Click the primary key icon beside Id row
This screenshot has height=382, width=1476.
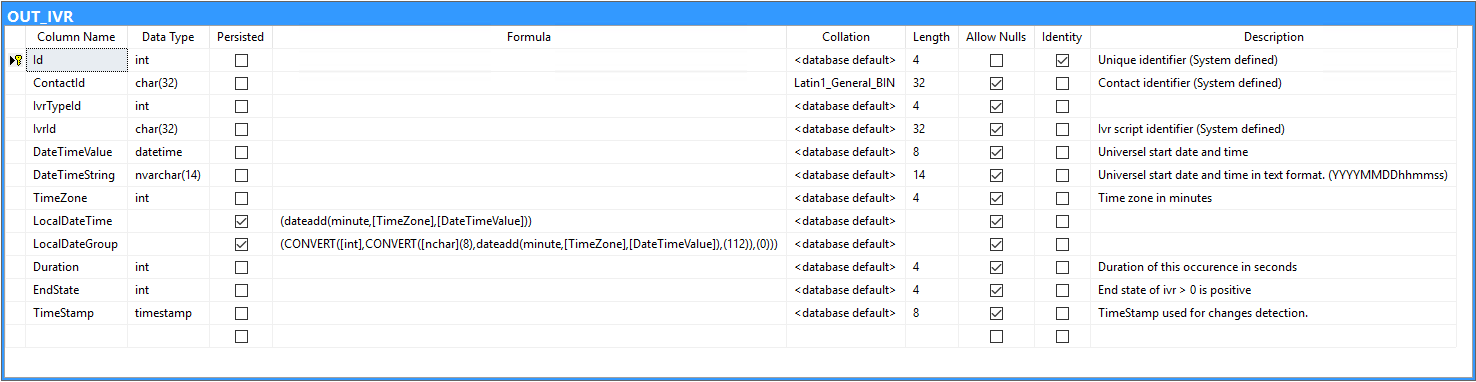[x=17, y=60]
